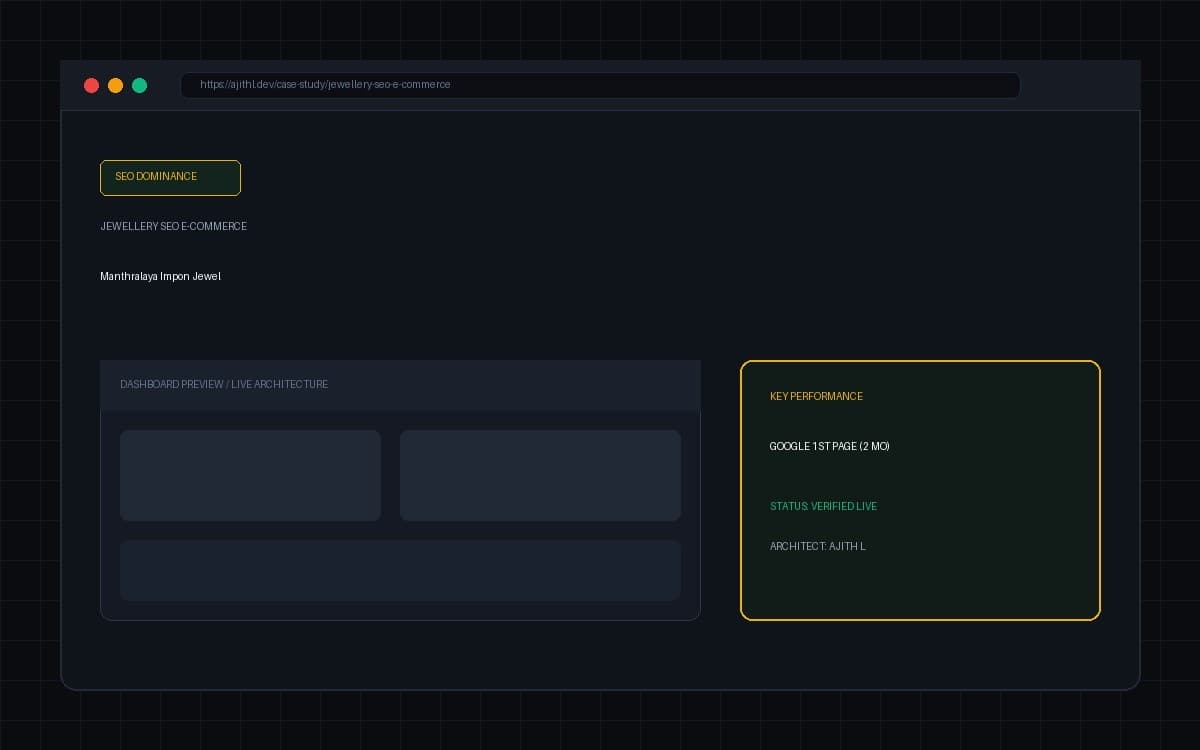1200x750 pixels.
Task: Click the orange minimize window dot
Action: click(x=115, y=85)
